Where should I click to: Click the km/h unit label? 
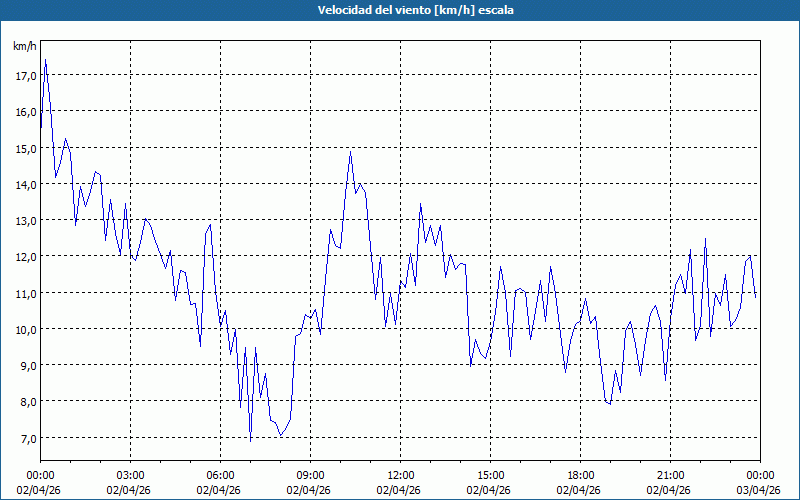pos(24,47)
